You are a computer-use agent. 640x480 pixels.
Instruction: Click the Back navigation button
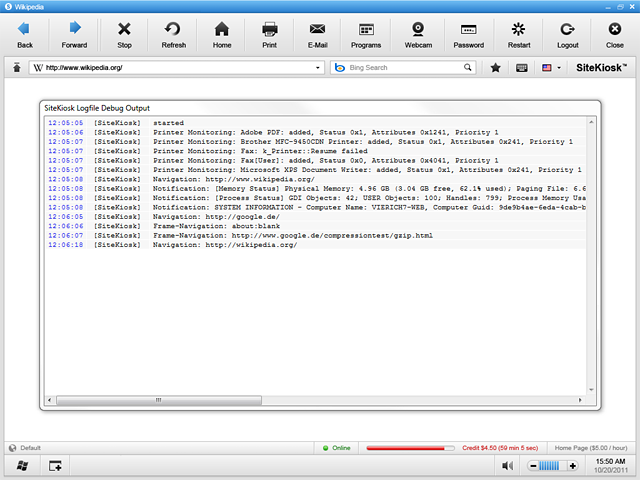click(25, 34)
